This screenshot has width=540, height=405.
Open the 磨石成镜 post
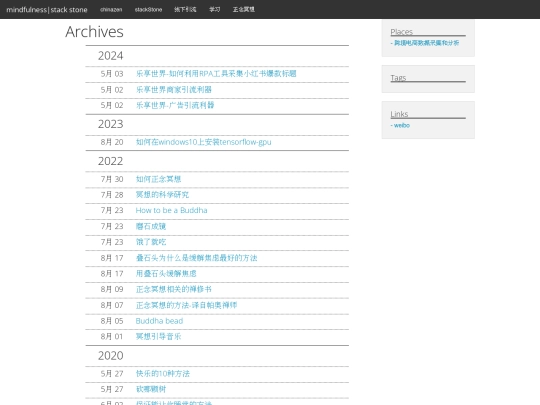151,226
